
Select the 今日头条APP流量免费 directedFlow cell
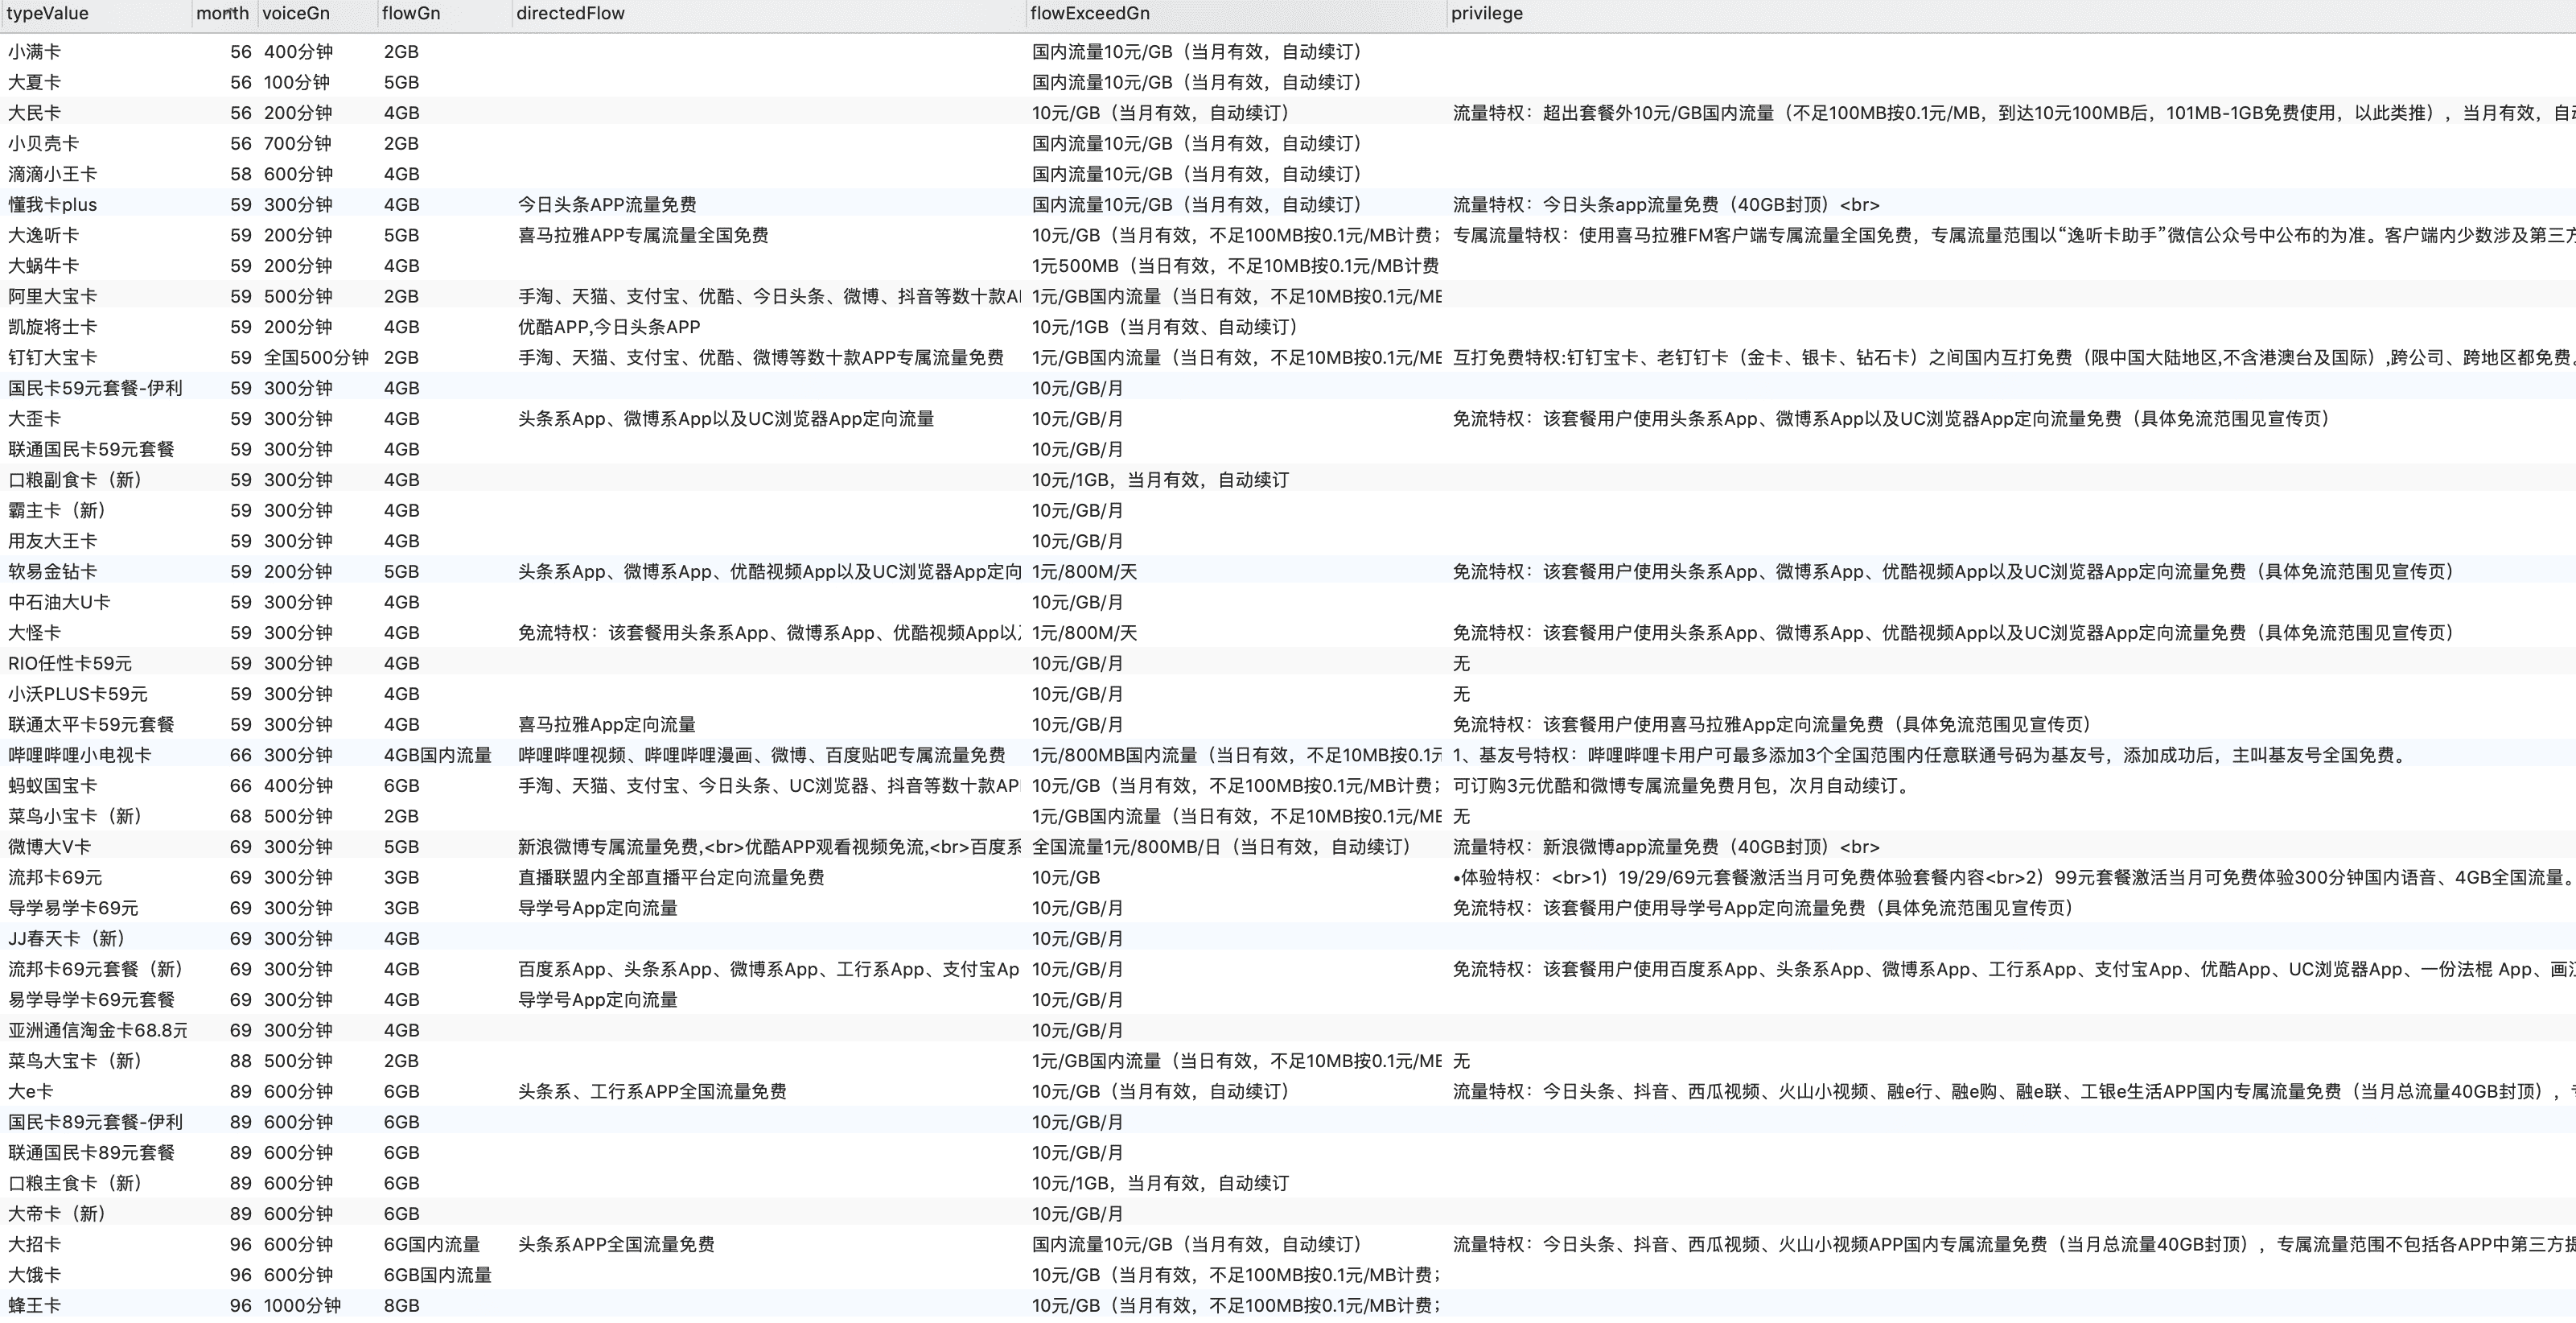click(607, 205)
